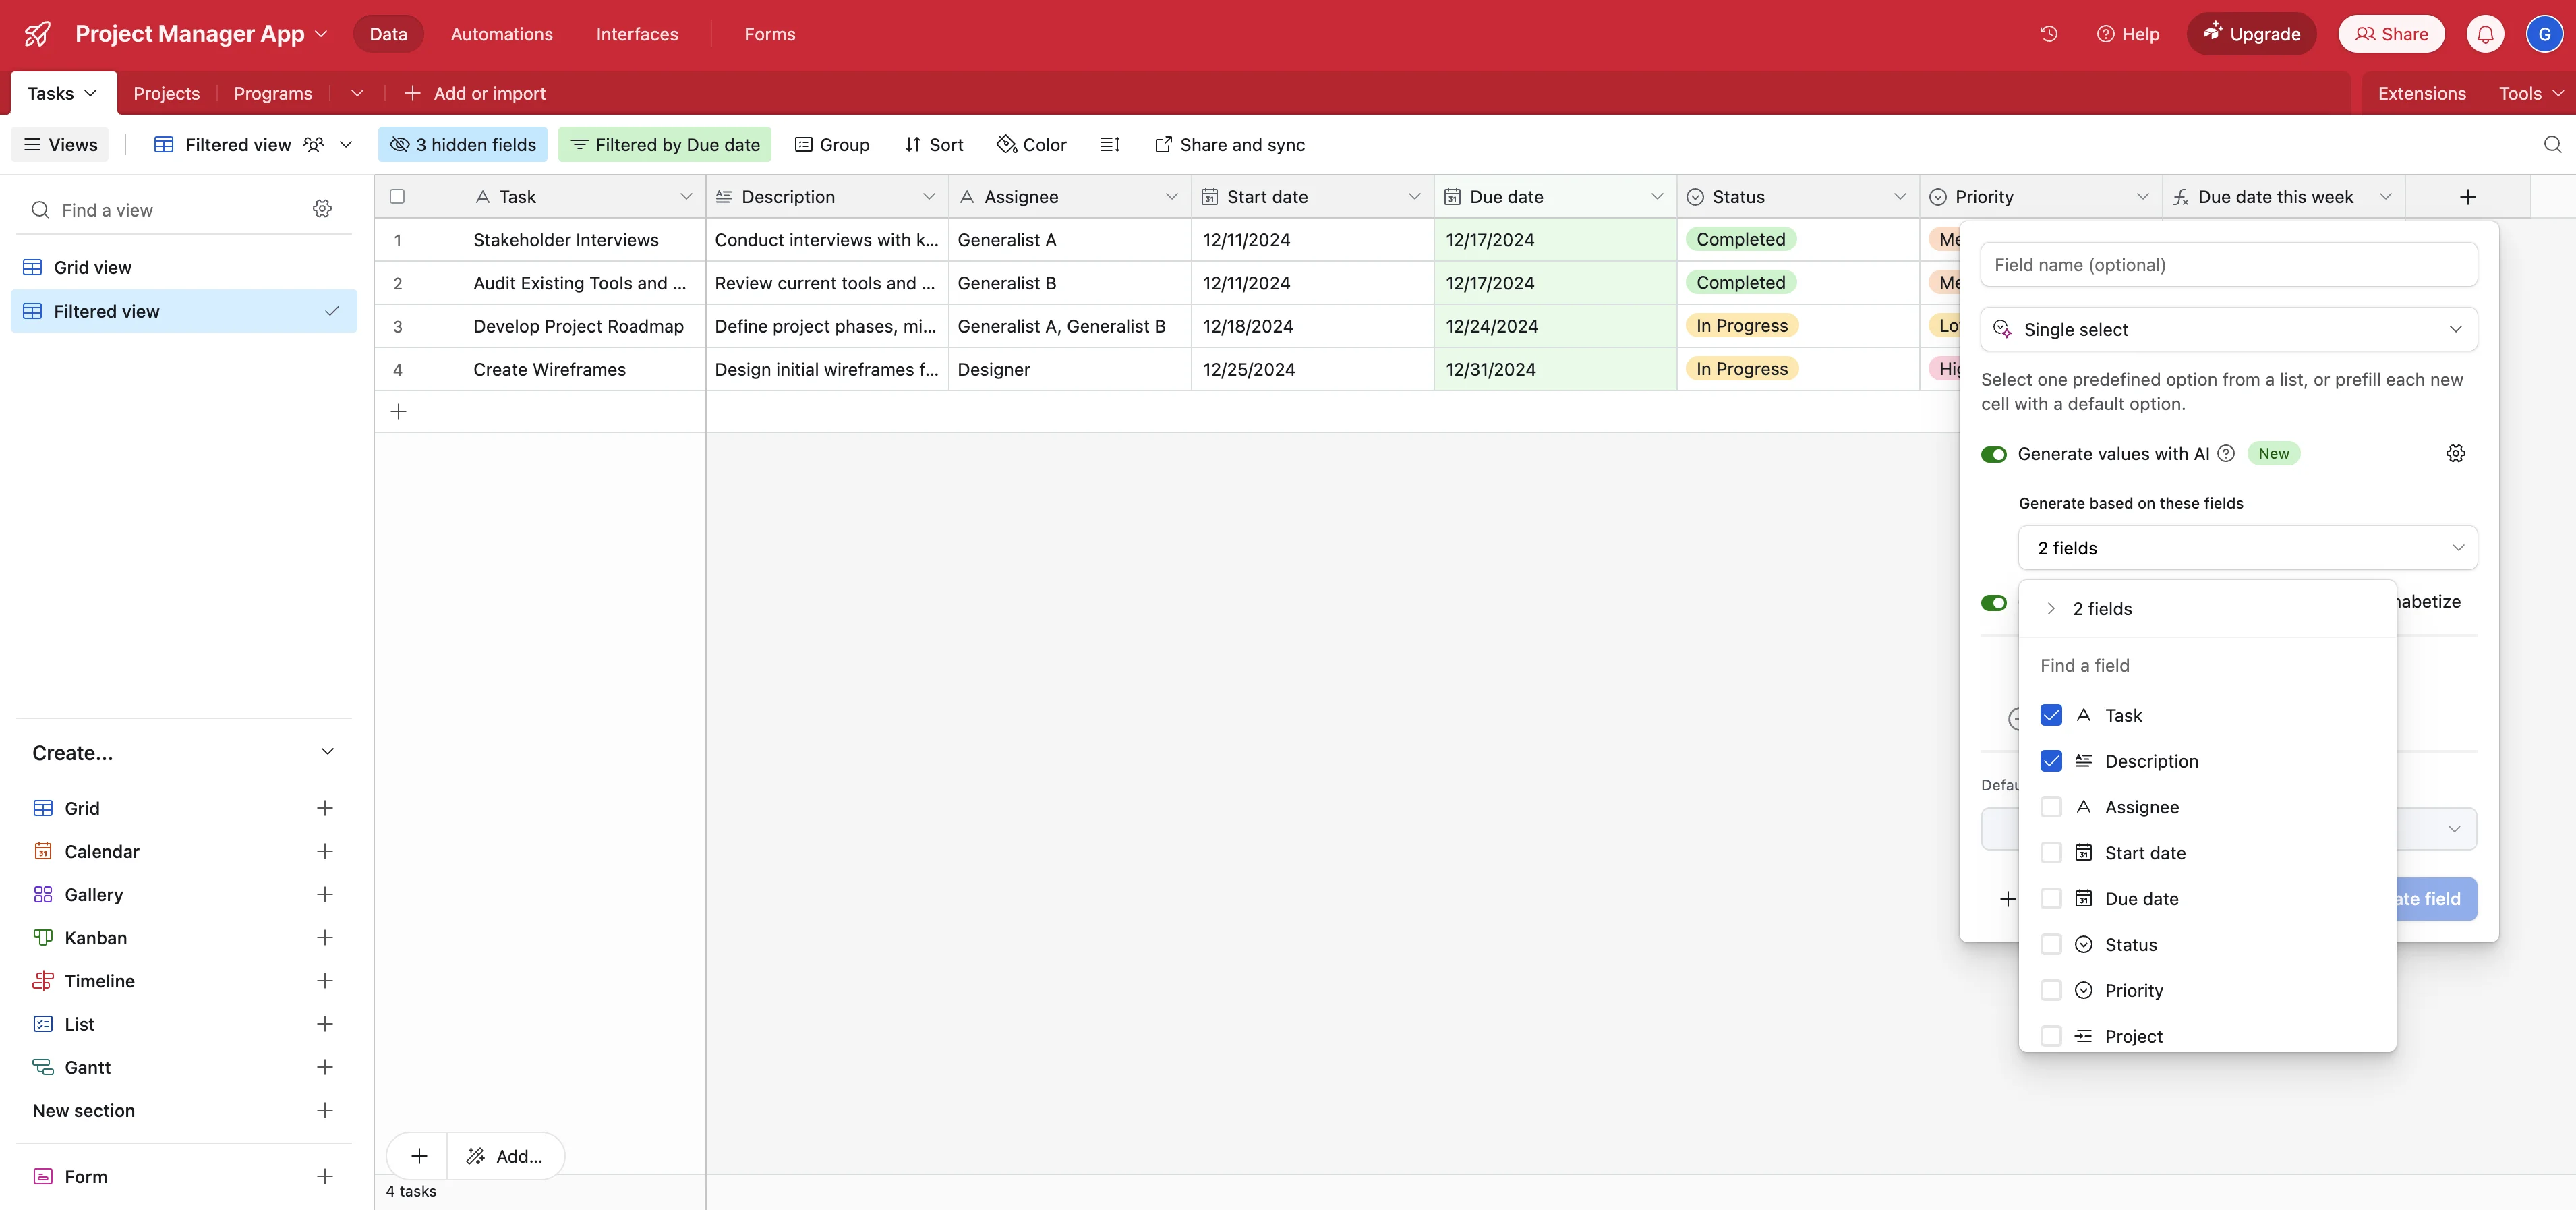
Task: Open base history clock icon
Action: point(2048,34)
